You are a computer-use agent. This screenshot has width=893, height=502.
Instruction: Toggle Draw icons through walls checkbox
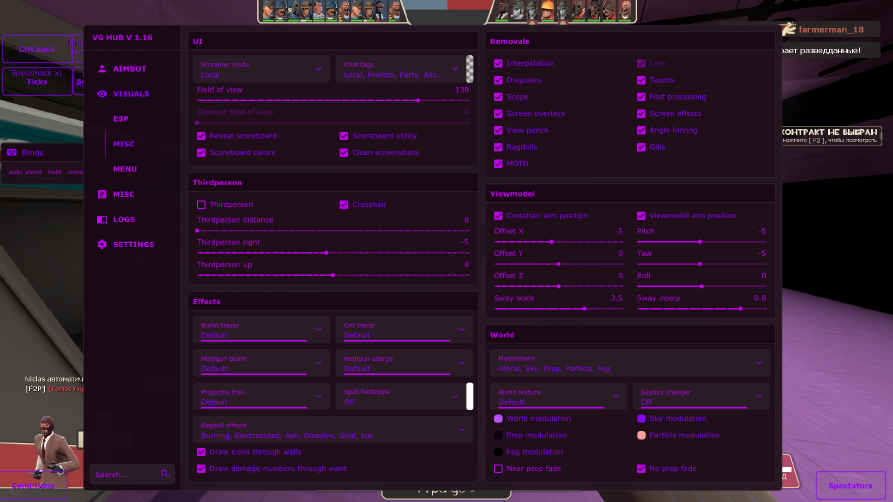click(201, 452)
